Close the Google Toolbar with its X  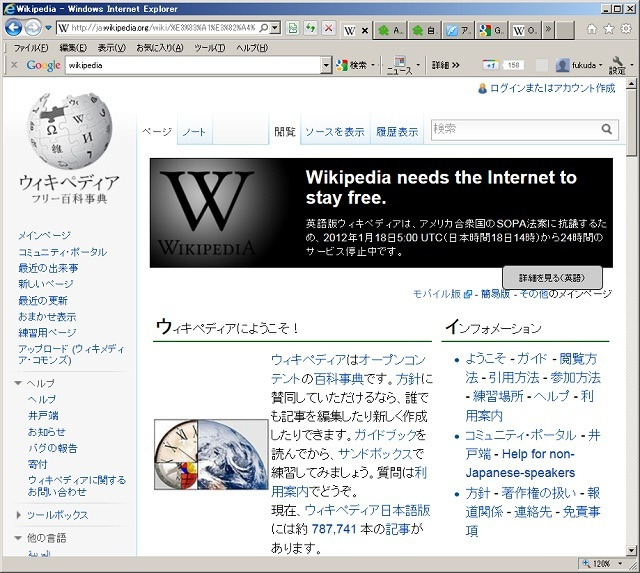pos(14,64)
